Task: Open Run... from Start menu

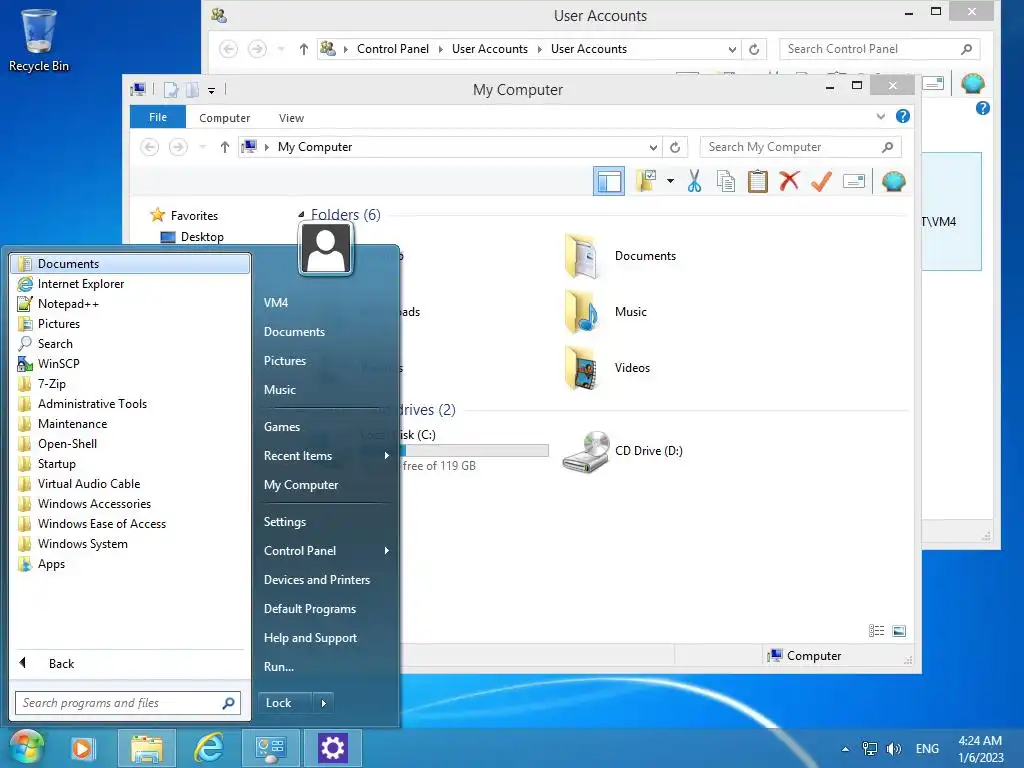Action: [279, 667]
